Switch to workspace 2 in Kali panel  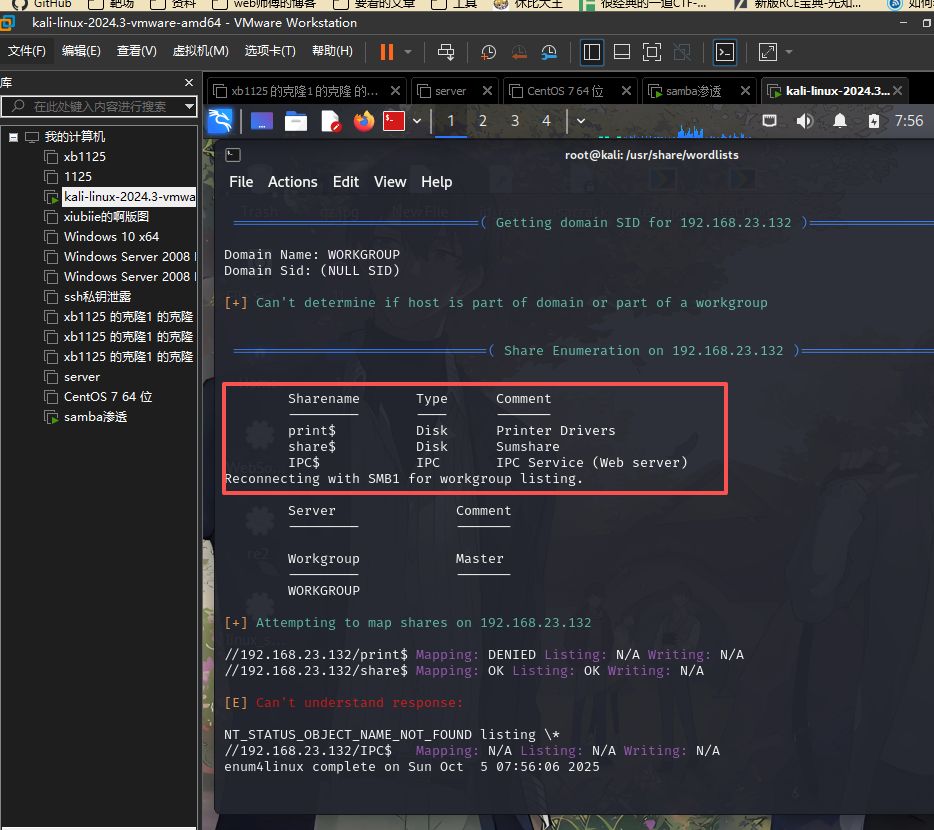pos(483,121)
